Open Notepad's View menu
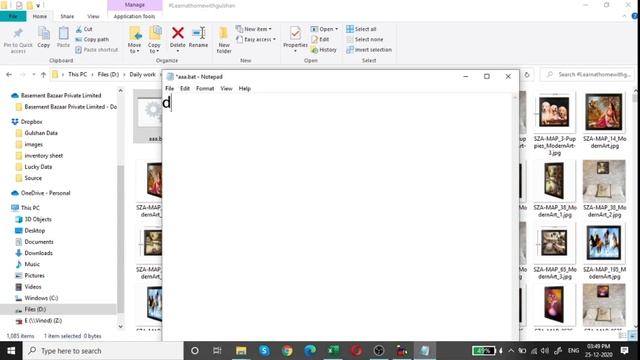 pos(226,88)
